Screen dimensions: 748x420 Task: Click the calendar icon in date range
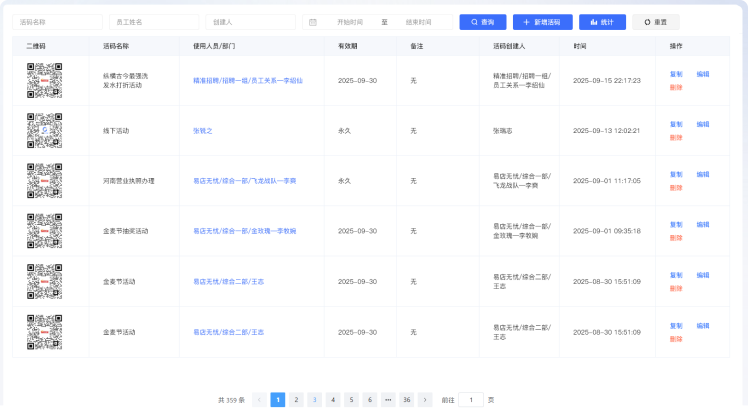[x=313, y=21]
